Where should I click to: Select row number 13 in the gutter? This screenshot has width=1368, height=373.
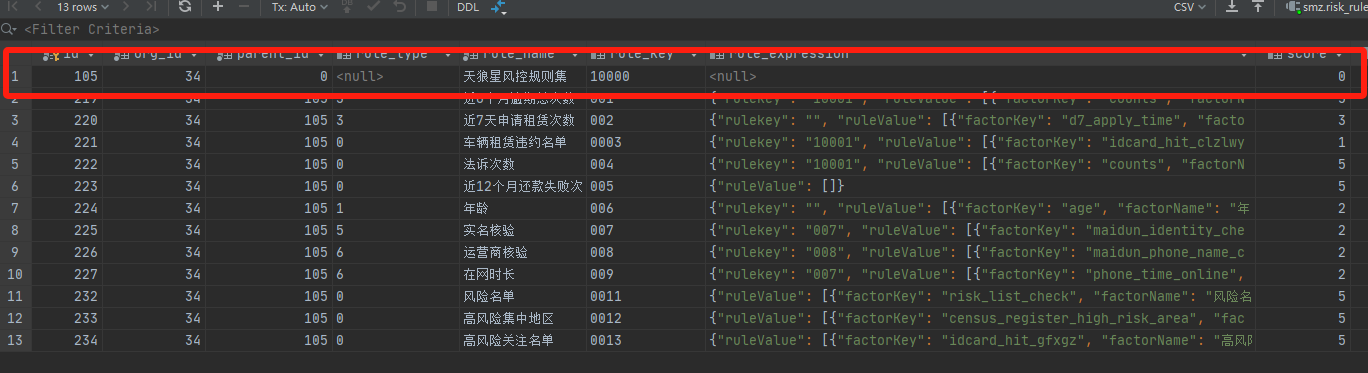[x=15, y=341]
